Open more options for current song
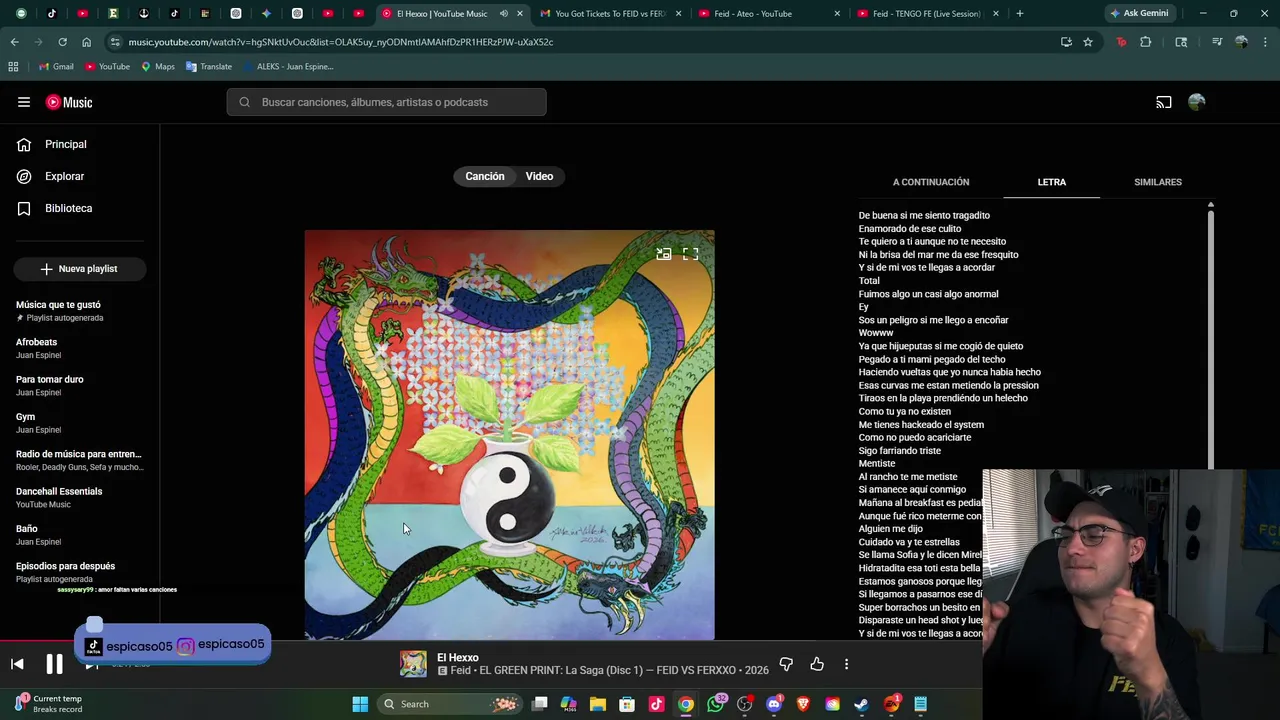 (846, 664)
